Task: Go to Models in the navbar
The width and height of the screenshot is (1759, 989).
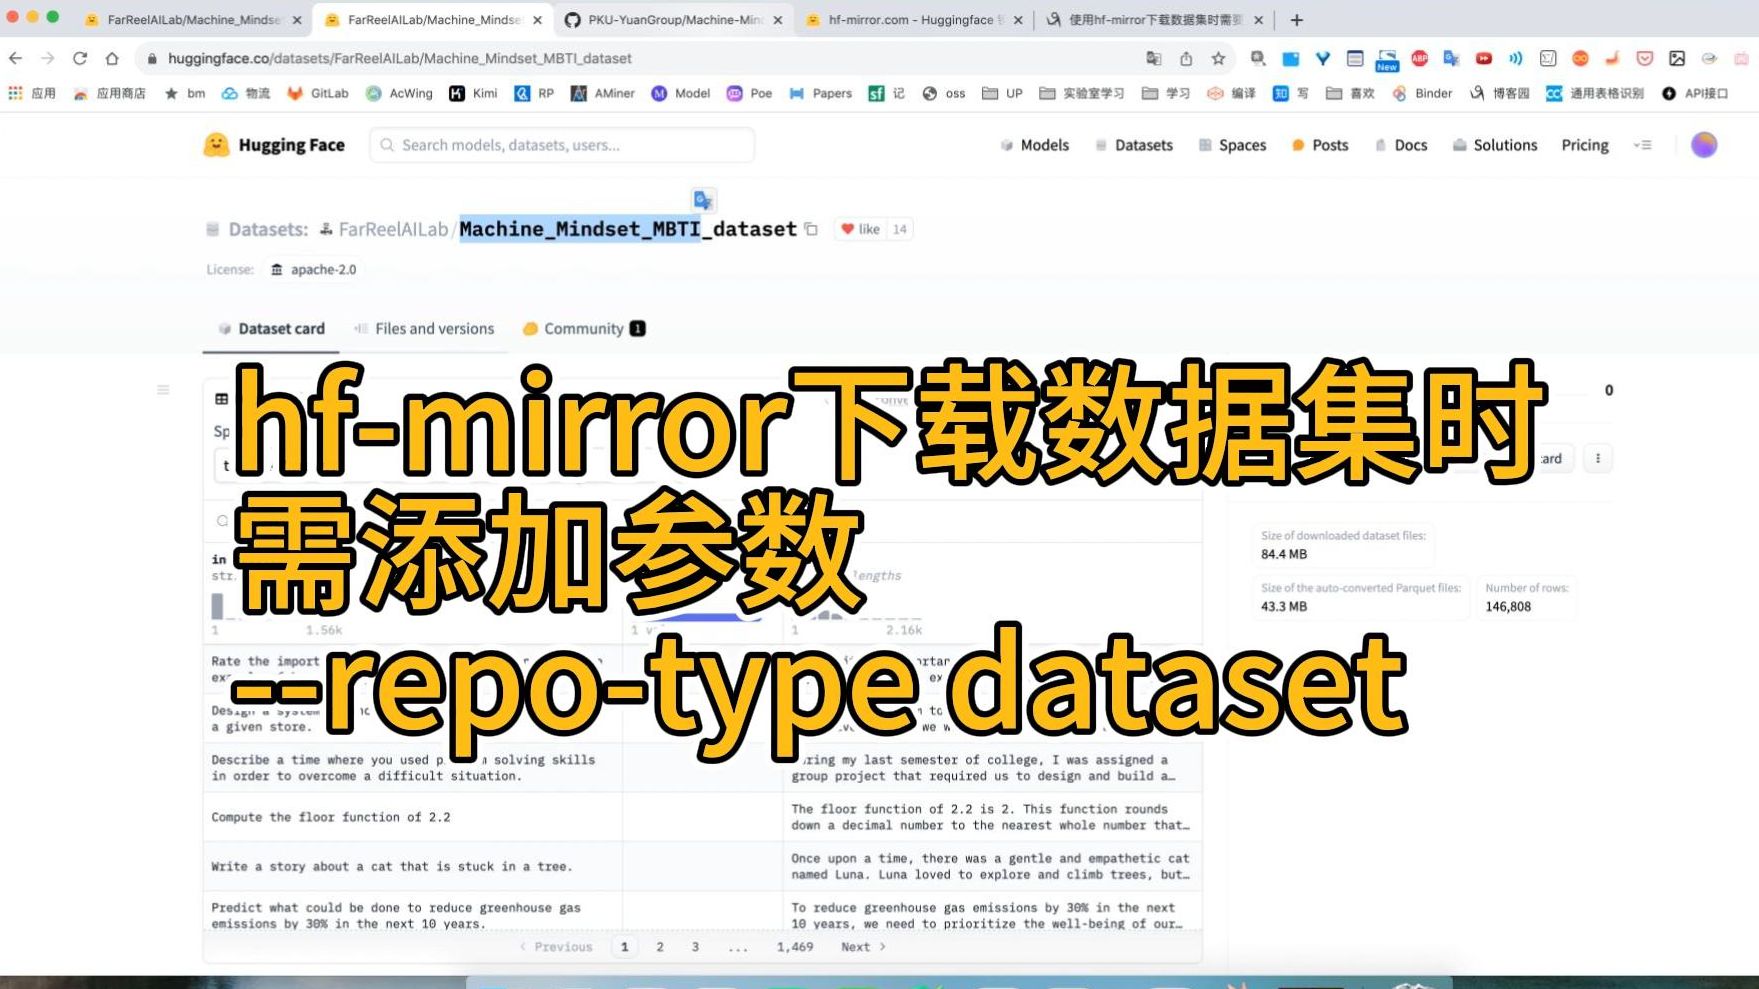Action: (1035, 145)
